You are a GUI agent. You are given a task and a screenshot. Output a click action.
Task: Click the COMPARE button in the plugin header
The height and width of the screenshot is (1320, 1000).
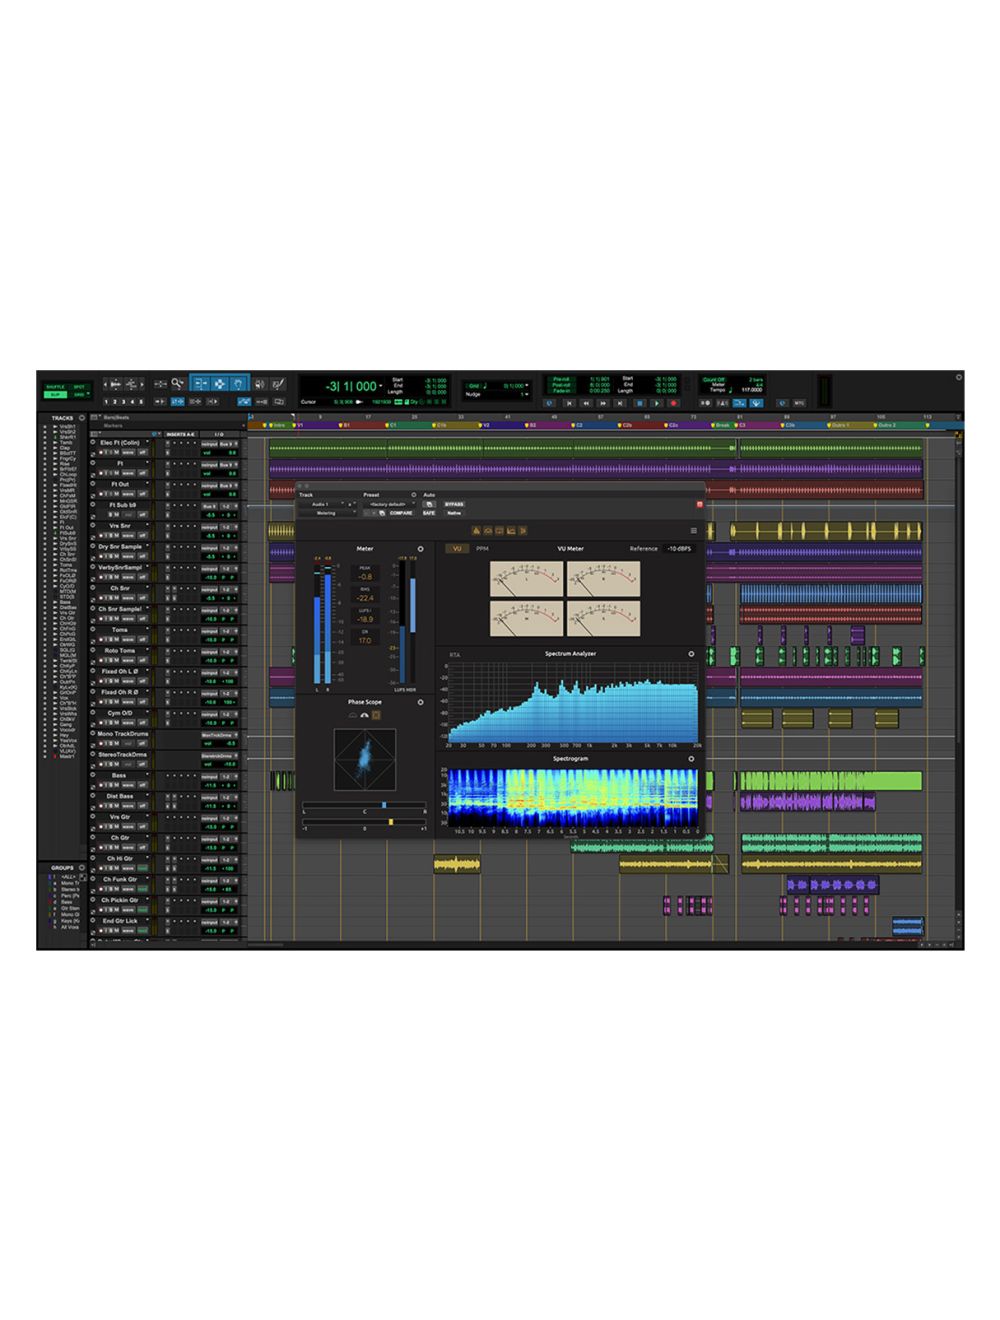(x=400, y=511)
